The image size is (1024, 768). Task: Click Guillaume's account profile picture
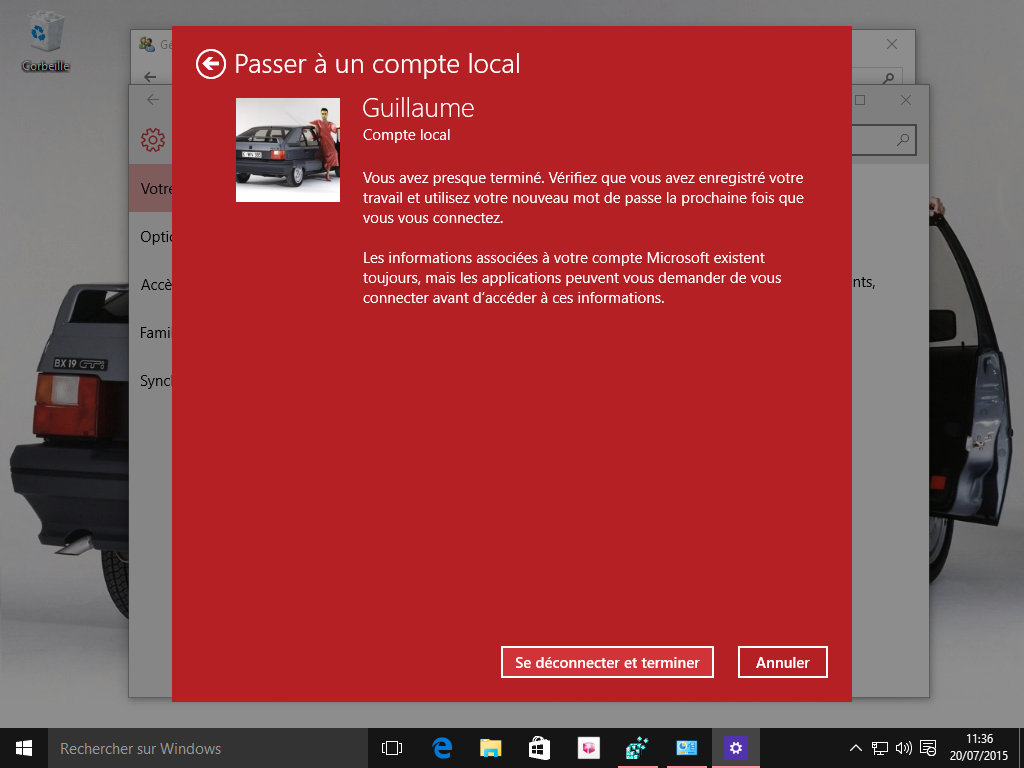point(288,150)
